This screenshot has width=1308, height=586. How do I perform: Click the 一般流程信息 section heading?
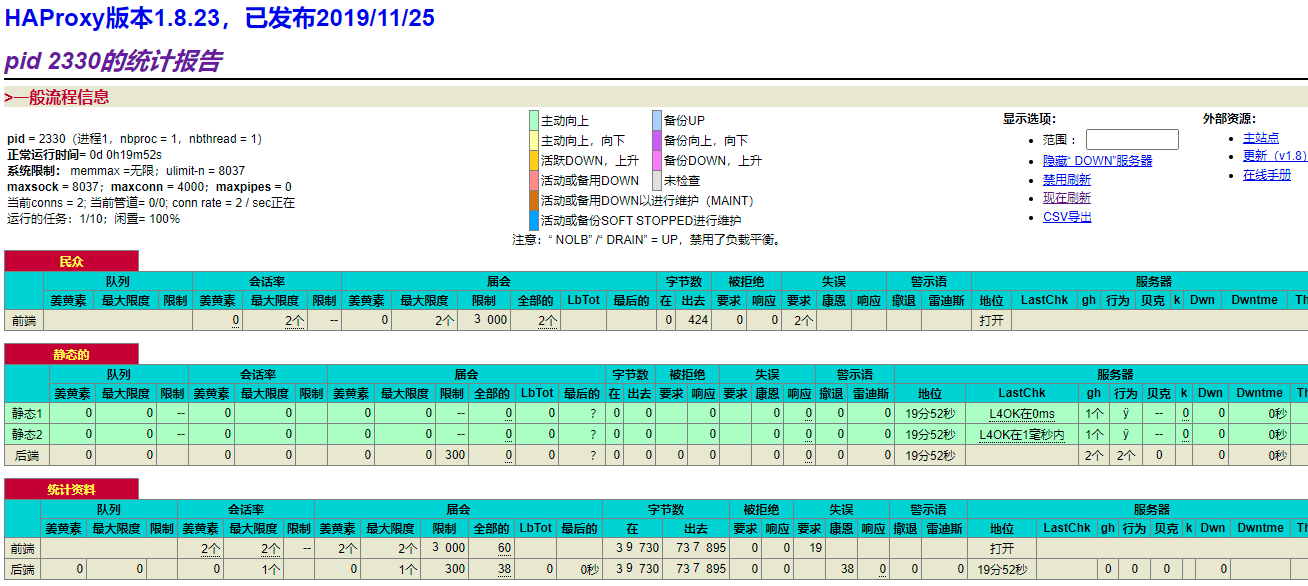(x=60, y=97)
